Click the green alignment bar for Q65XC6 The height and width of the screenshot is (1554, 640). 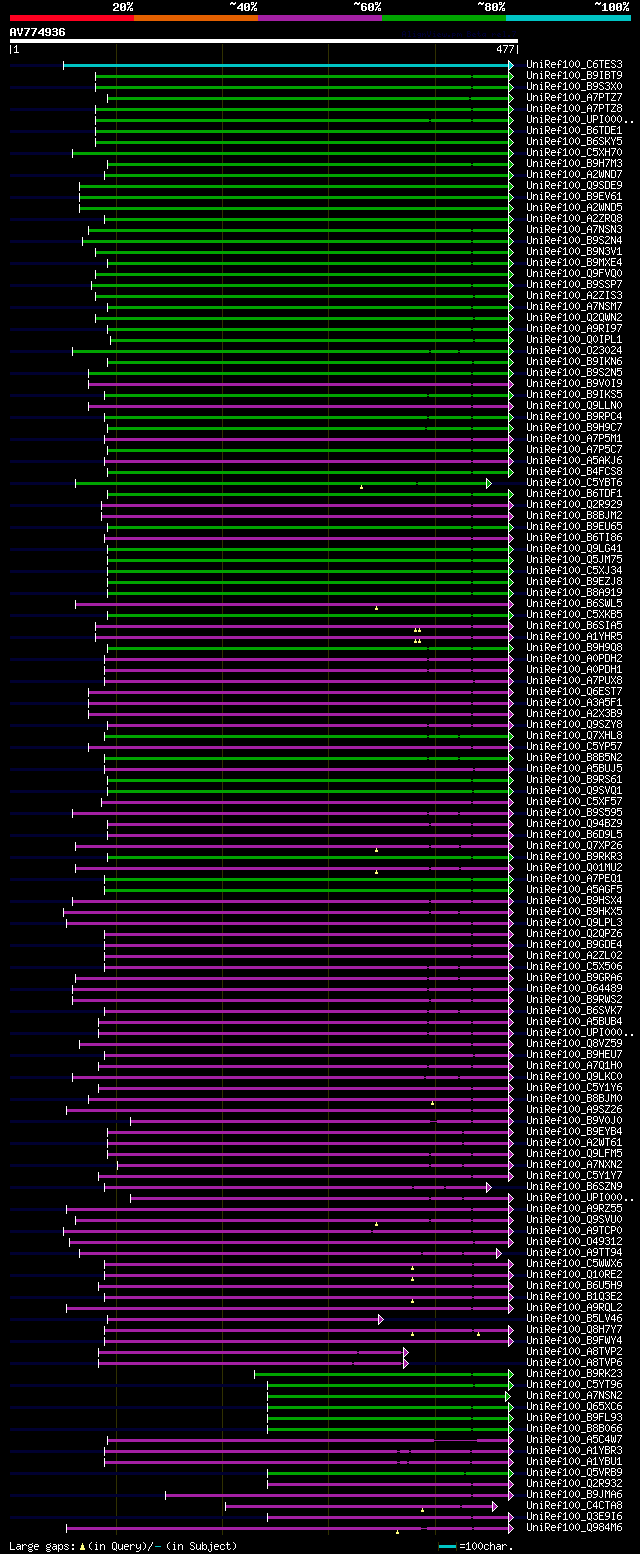[x=388, y=1407]
